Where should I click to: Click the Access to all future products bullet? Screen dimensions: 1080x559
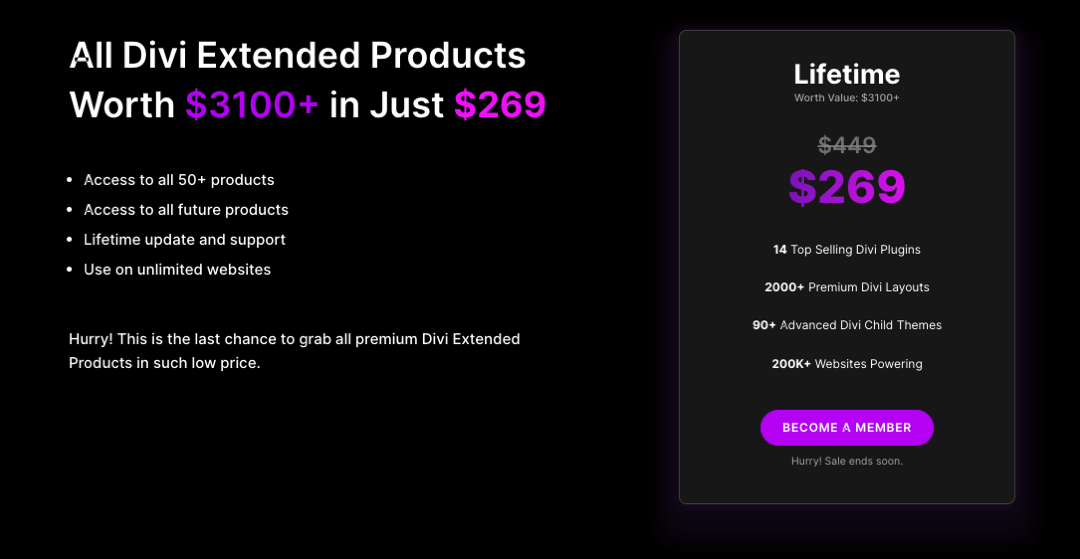coord(186,209)
